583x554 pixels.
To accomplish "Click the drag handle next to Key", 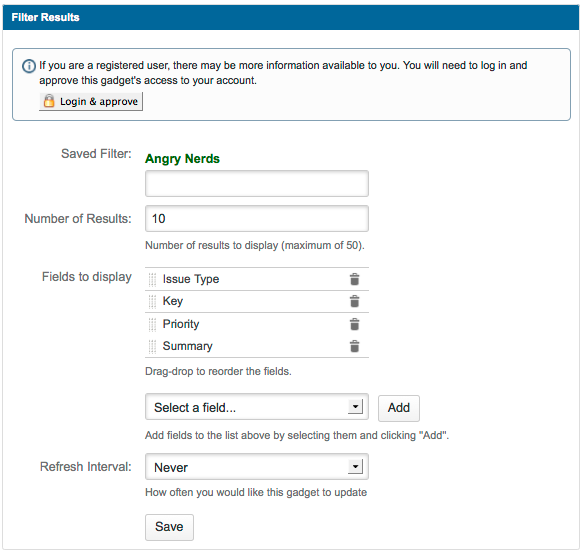I will (152, 302).
